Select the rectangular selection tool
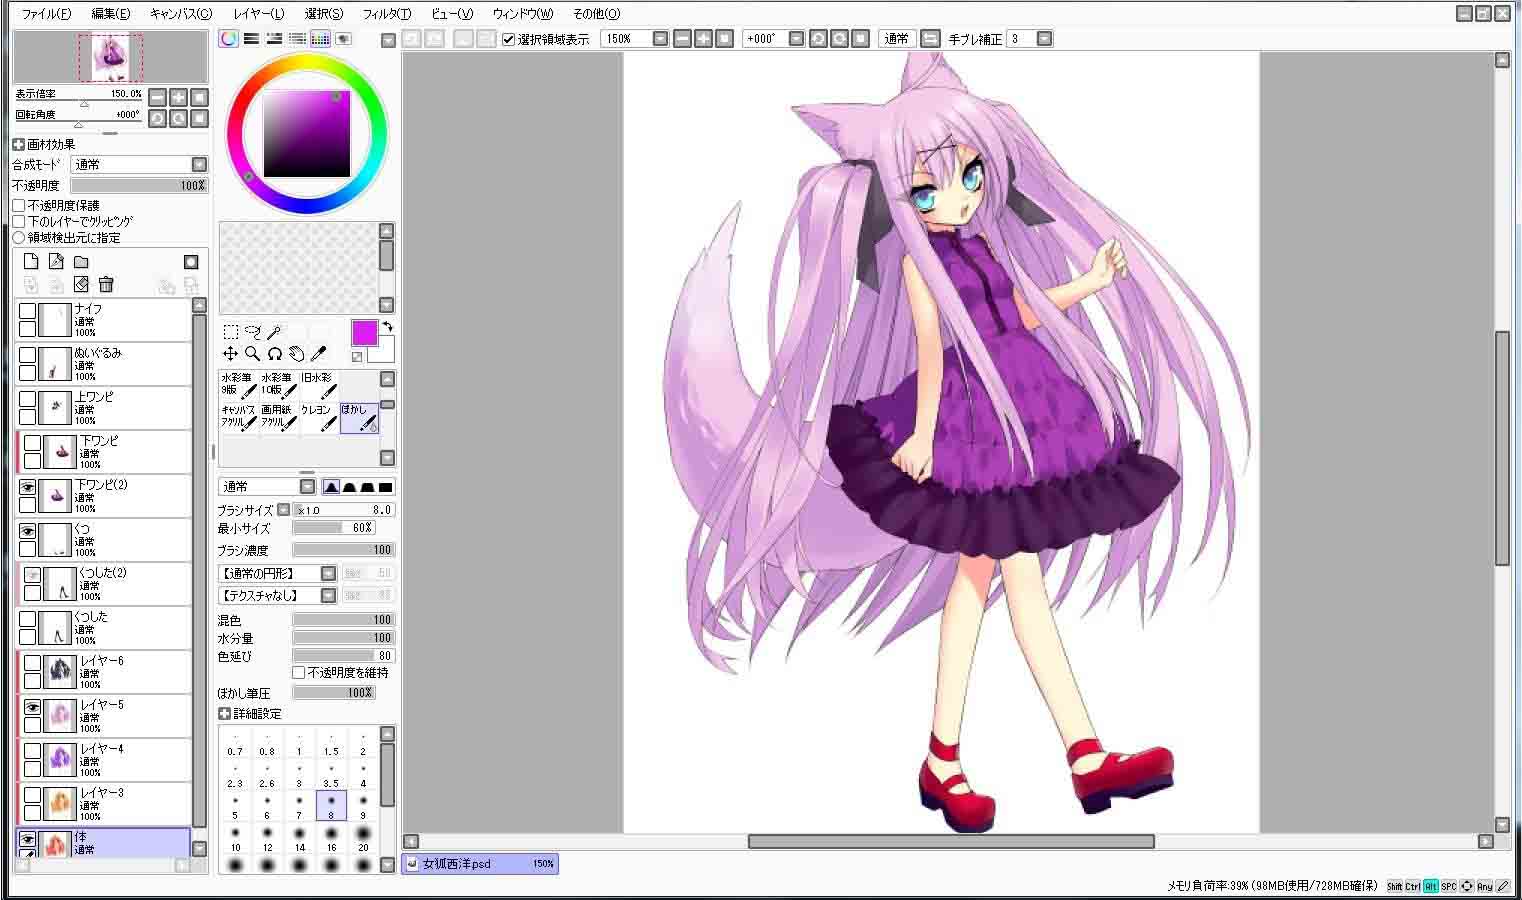 coord(230,332)
